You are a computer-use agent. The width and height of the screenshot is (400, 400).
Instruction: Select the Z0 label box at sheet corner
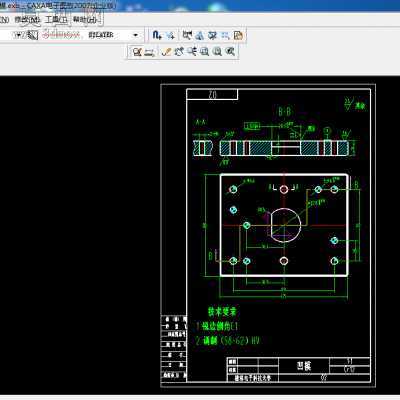pos(212,94)
